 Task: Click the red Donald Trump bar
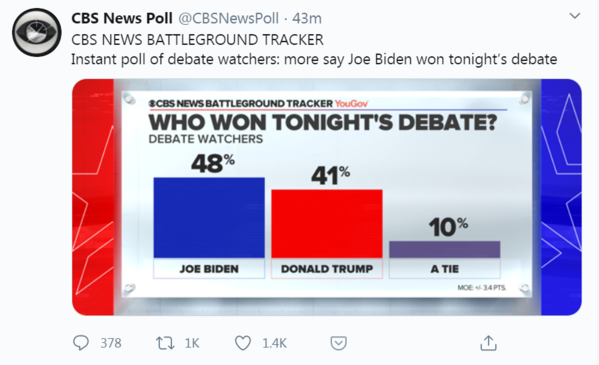(327, 224)
